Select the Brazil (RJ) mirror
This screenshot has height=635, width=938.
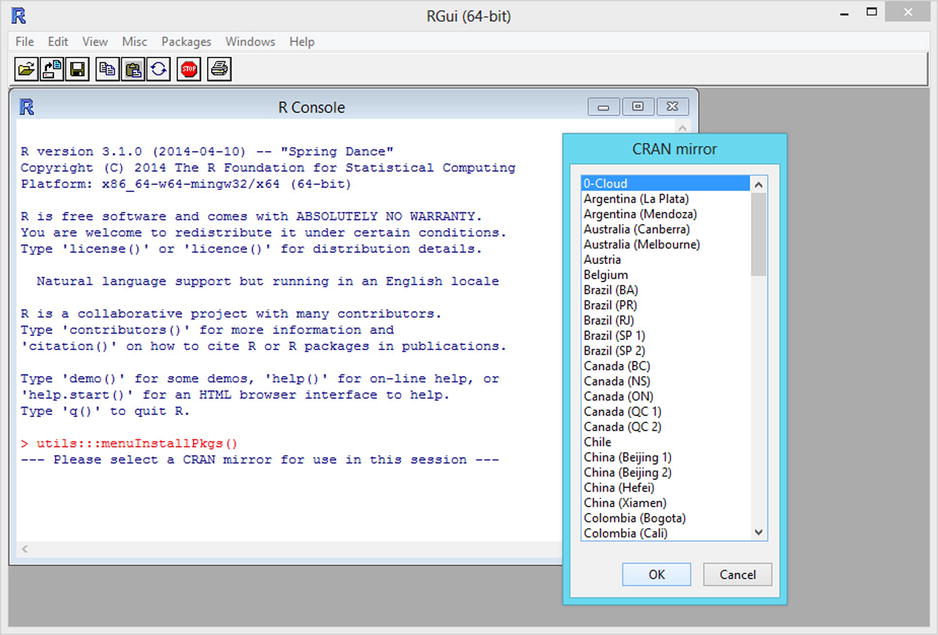pyautogui.click(x=666, y=320)
